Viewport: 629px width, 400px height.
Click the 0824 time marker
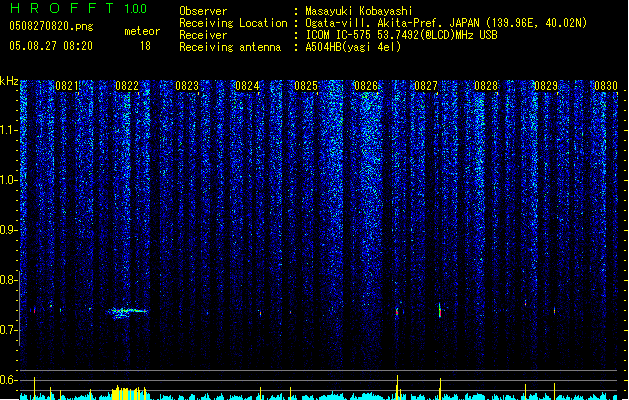pos(247,86)
